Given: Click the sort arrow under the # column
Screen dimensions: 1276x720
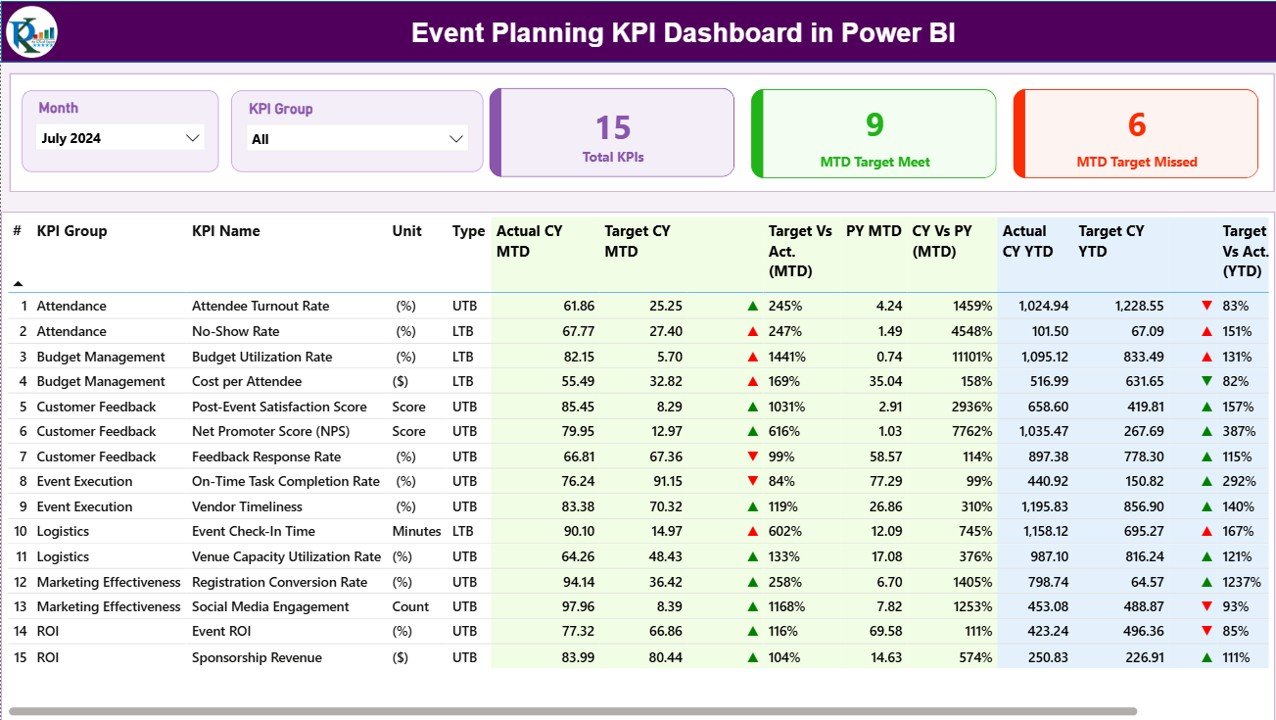Looking at the screenshot, I should (17, 284).
